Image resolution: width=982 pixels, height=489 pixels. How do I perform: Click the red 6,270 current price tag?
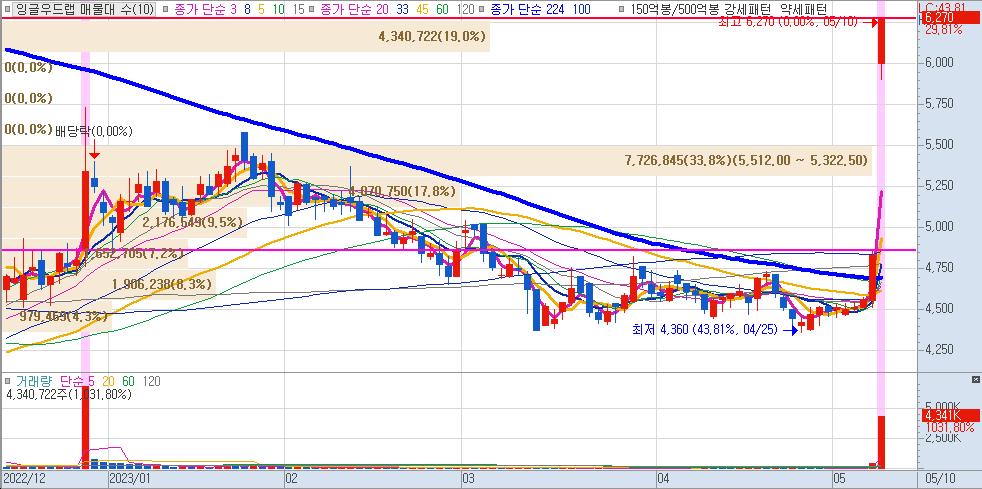951,18
